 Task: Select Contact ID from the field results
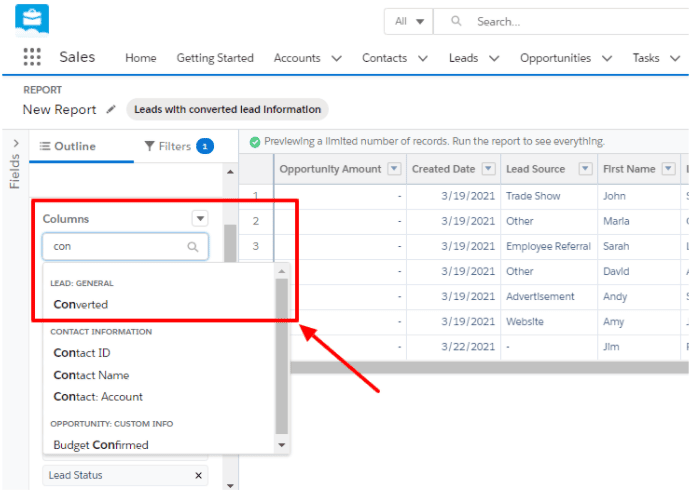pos(82,353)
